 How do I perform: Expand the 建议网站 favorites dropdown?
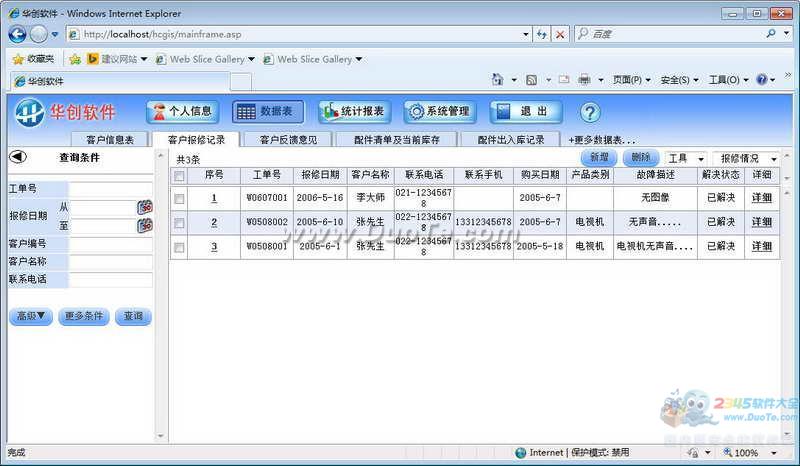point(144,59)
